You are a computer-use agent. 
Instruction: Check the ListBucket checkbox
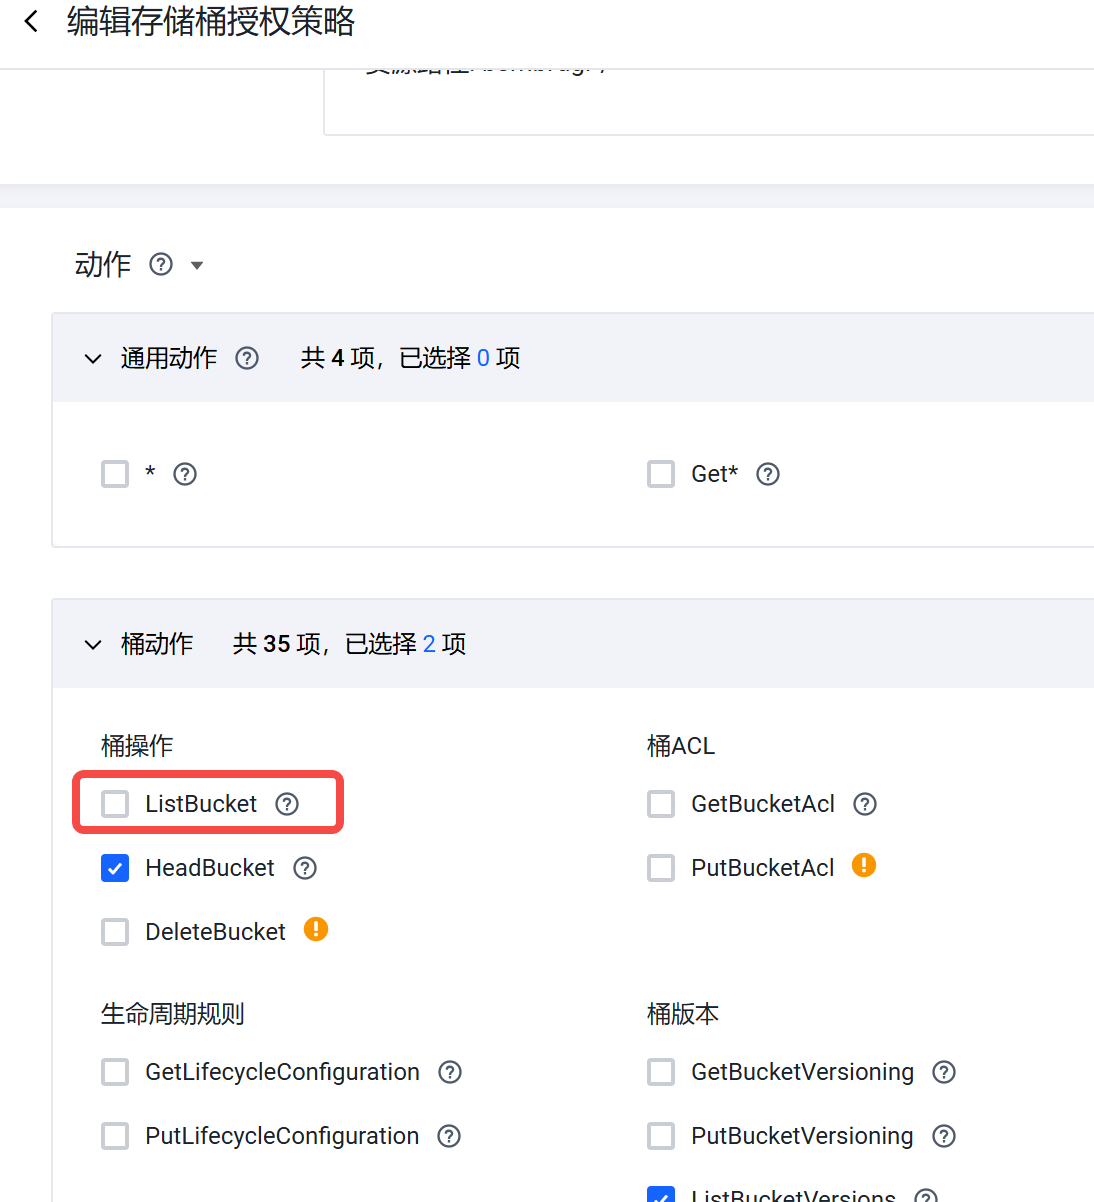pyautogui.click(x=115, y=804)
